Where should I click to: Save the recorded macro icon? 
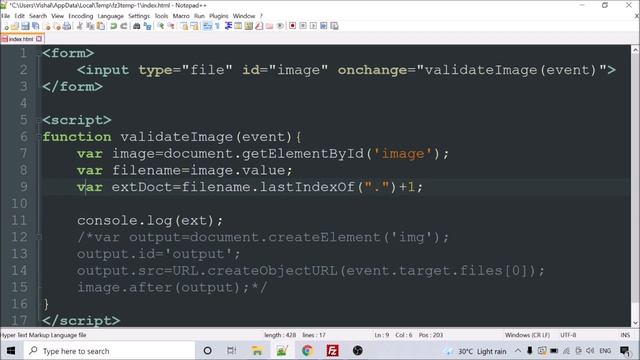click(x=334, y=26)
